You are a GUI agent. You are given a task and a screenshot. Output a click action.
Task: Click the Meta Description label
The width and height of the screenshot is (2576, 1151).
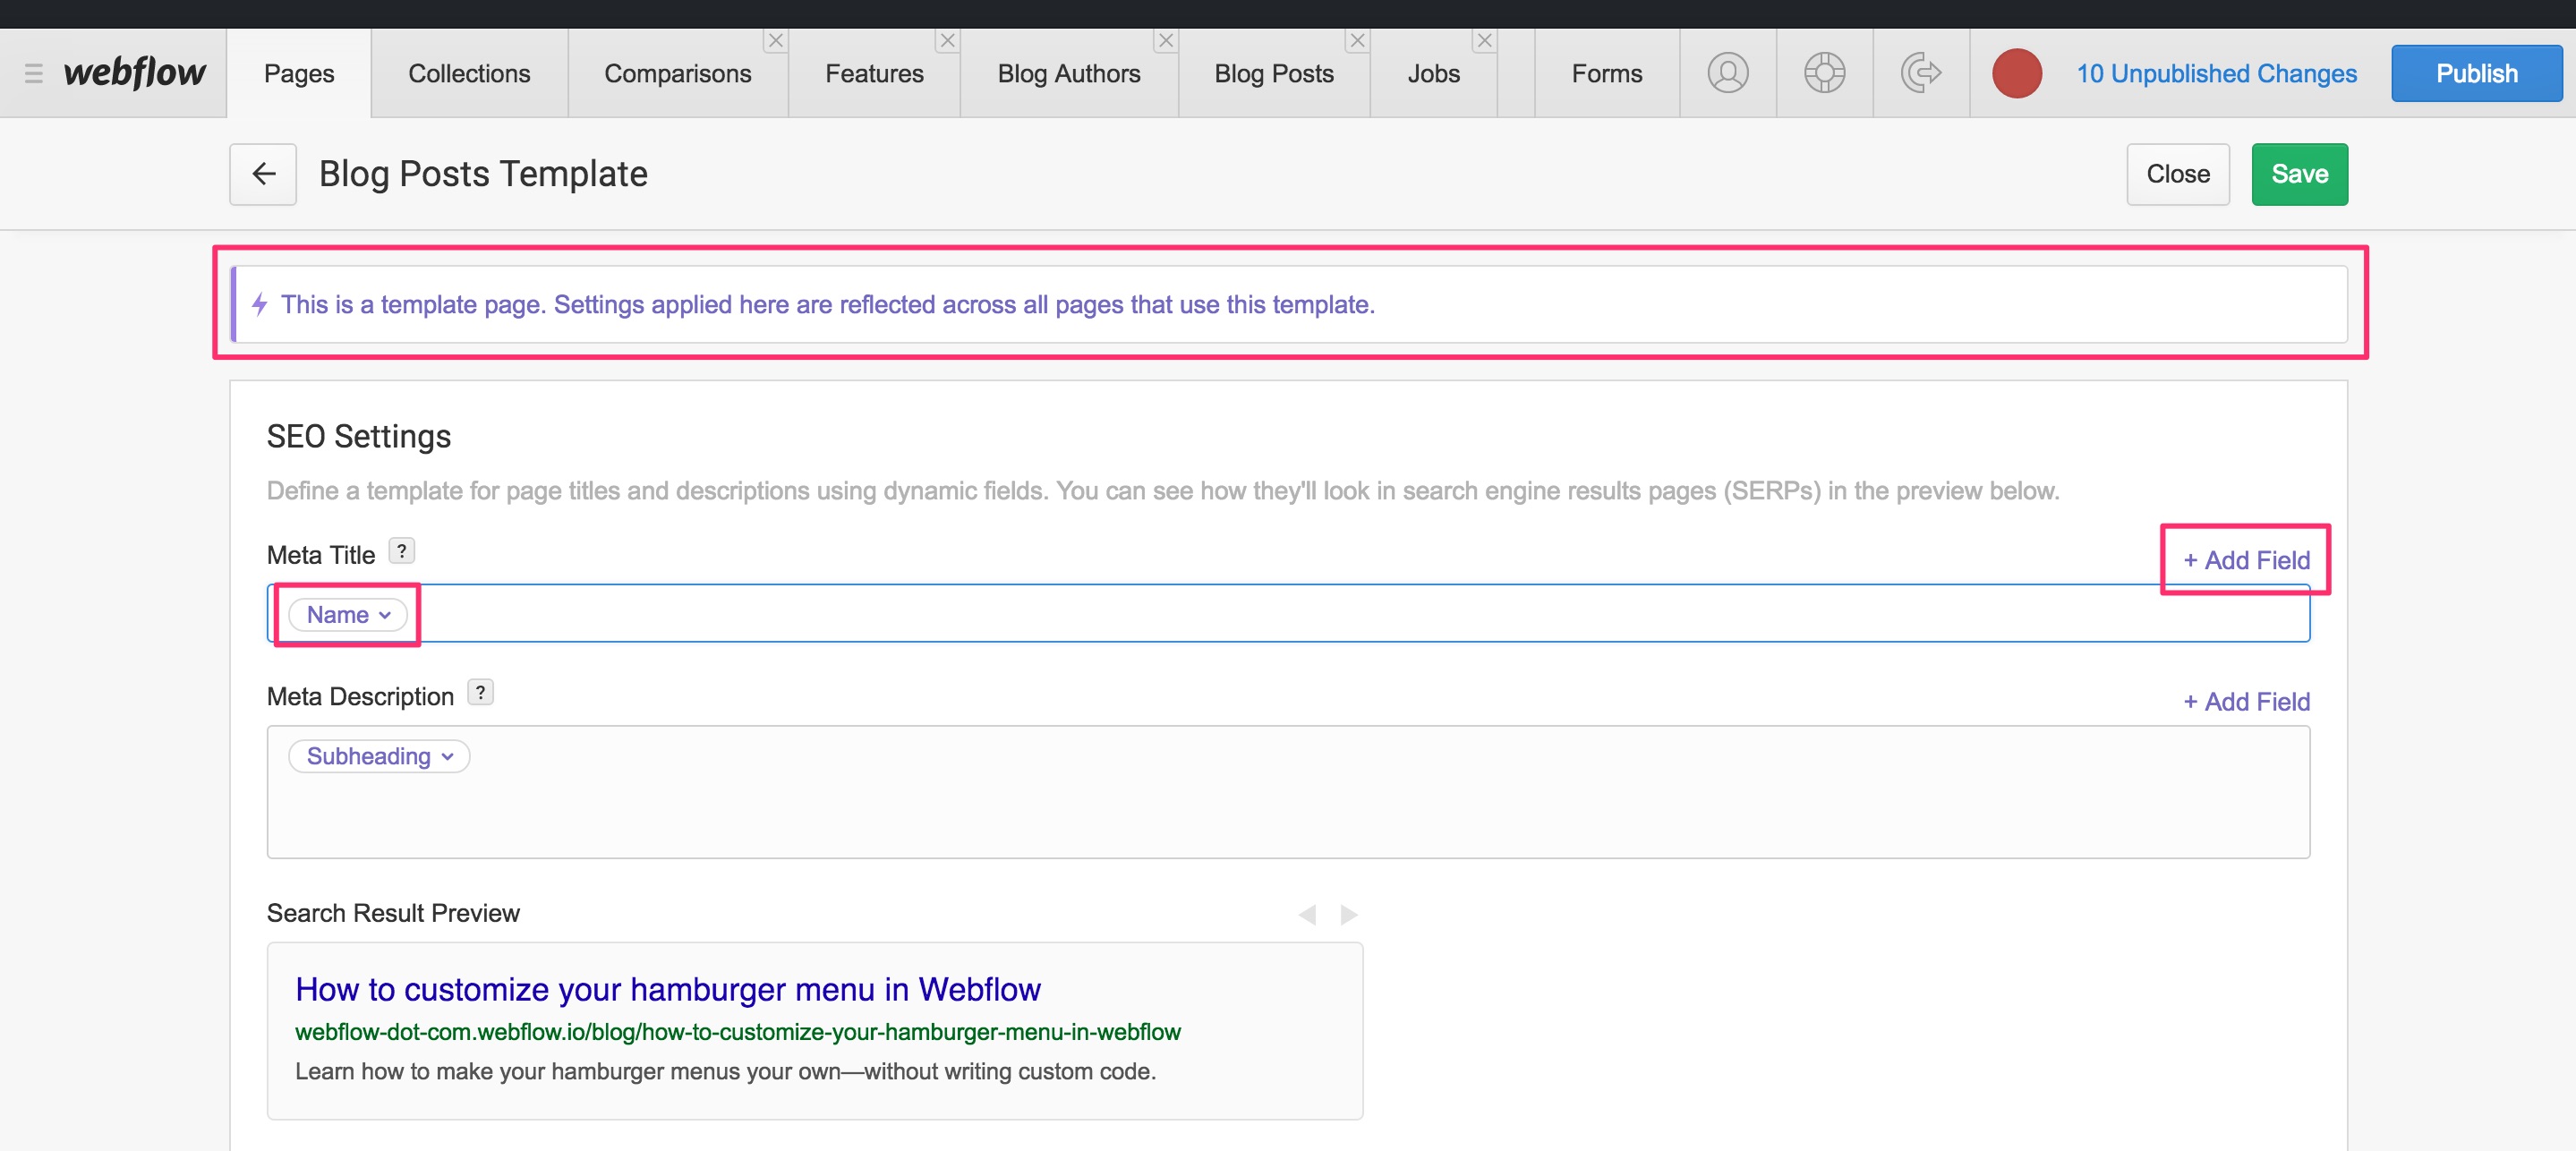tap(360, 697)
